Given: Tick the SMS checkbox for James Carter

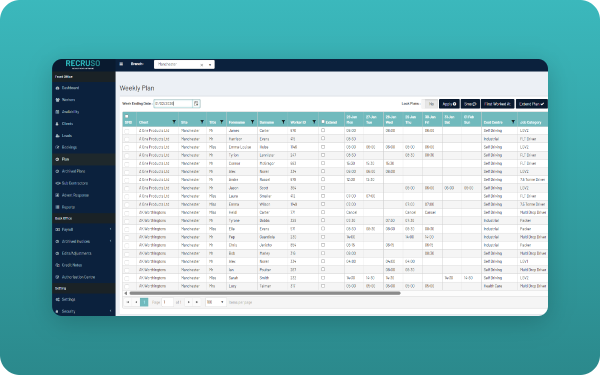Looking at the screenshot, I should [127, 131].
